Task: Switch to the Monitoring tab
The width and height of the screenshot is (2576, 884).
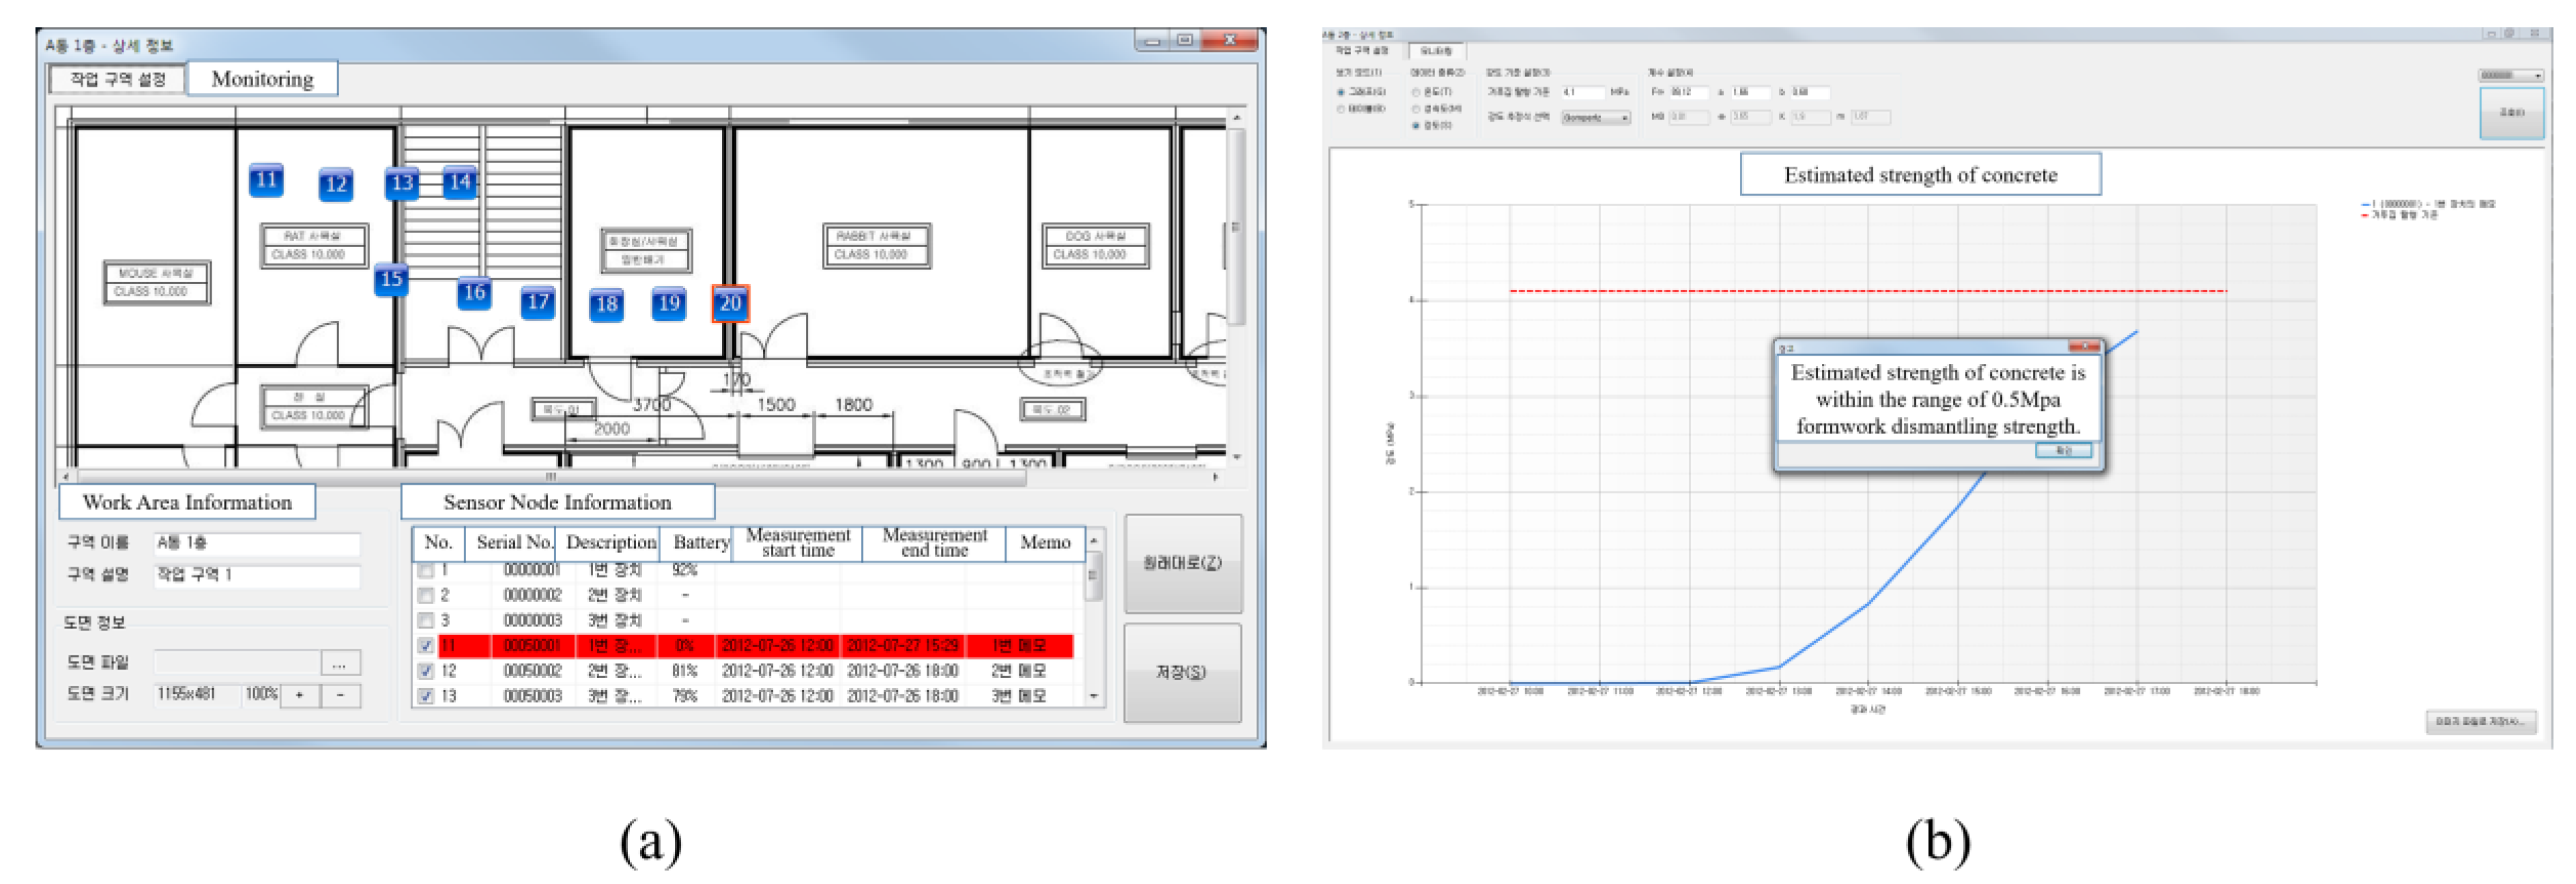Action: (262, 79)
